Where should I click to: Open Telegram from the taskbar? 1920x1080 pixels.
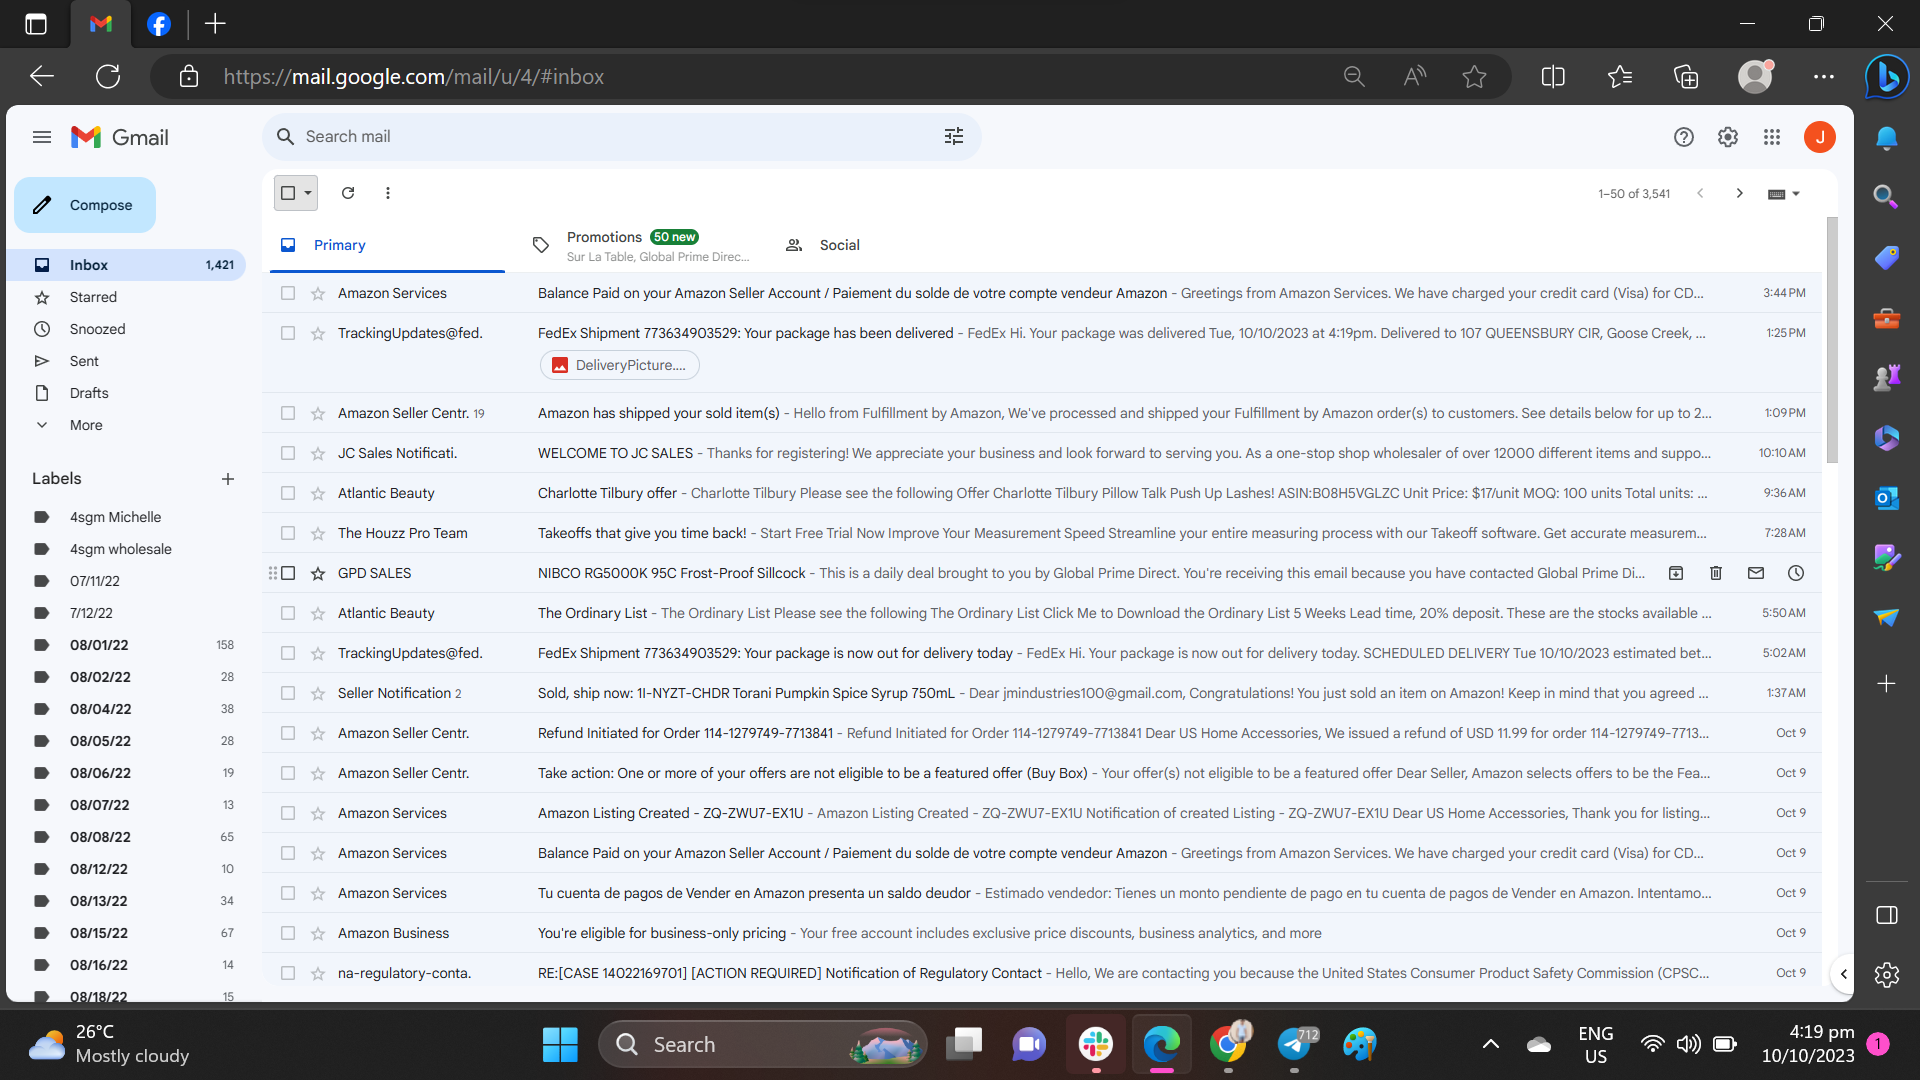click(x=1294, y=1044)
